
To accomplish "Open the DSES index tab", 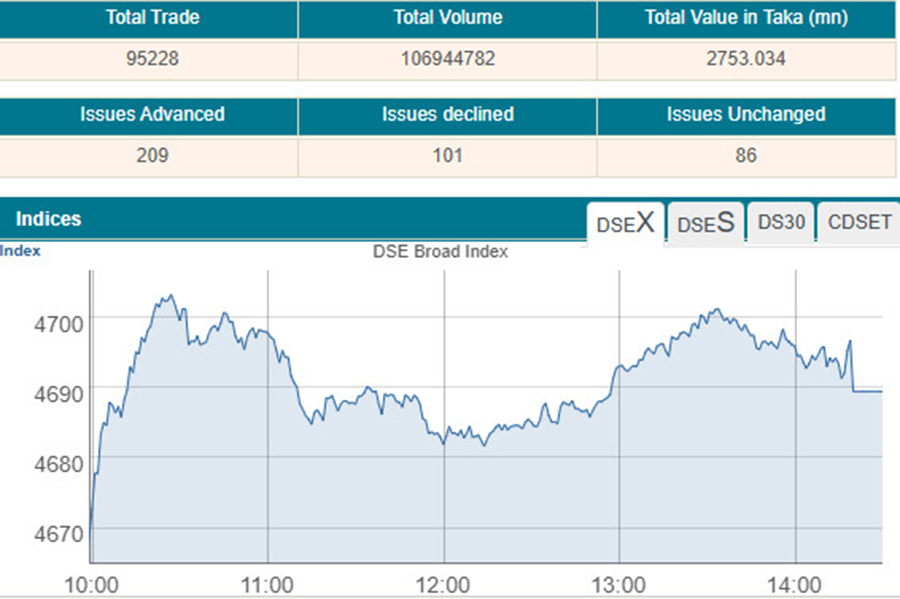I will (705, 223).
